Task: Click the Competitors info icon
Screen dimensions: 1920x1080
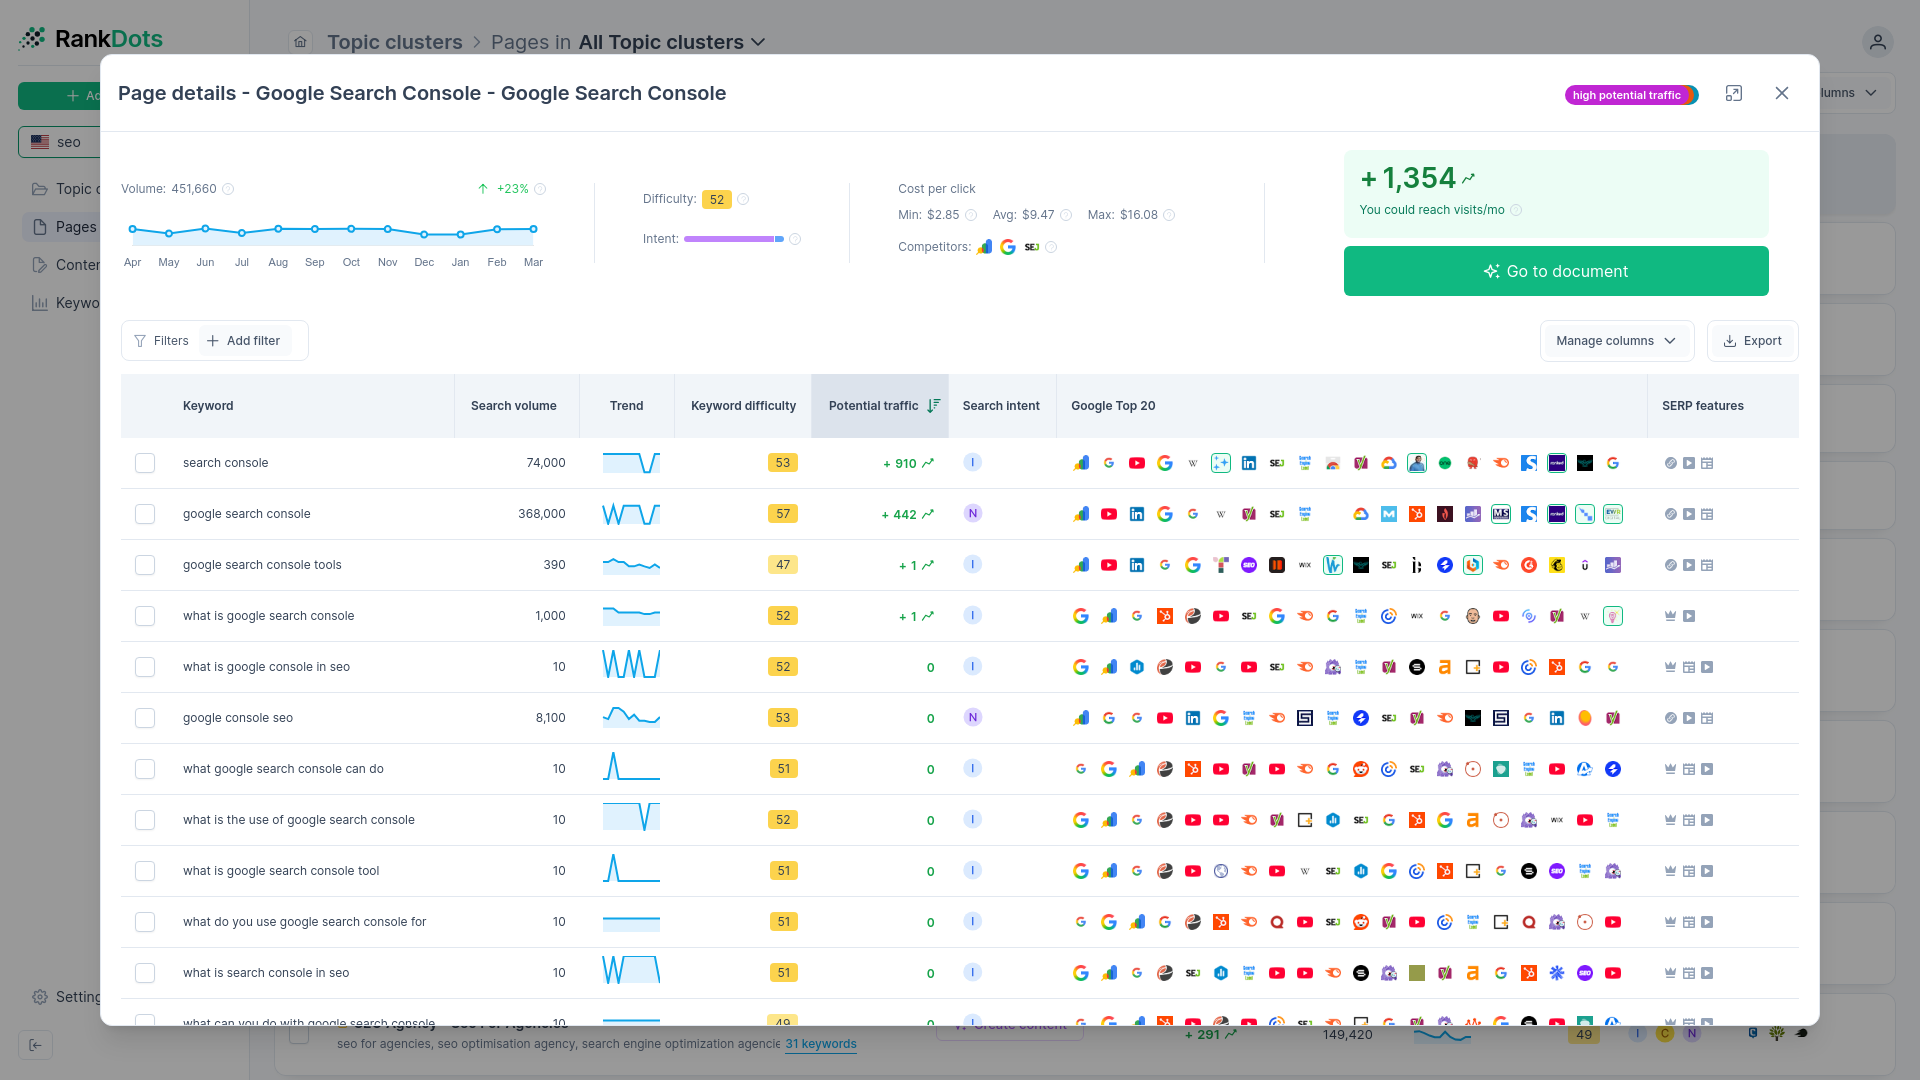Action: click(1051, 247)
